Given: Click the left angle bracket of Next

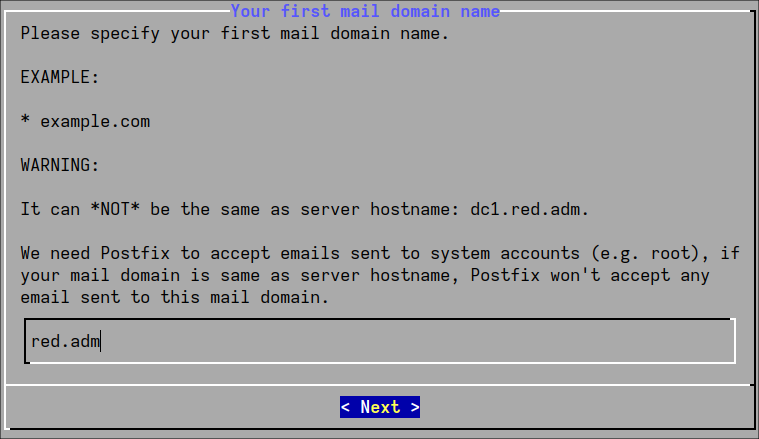Looking at the screenshot, I should pos(345,407).
